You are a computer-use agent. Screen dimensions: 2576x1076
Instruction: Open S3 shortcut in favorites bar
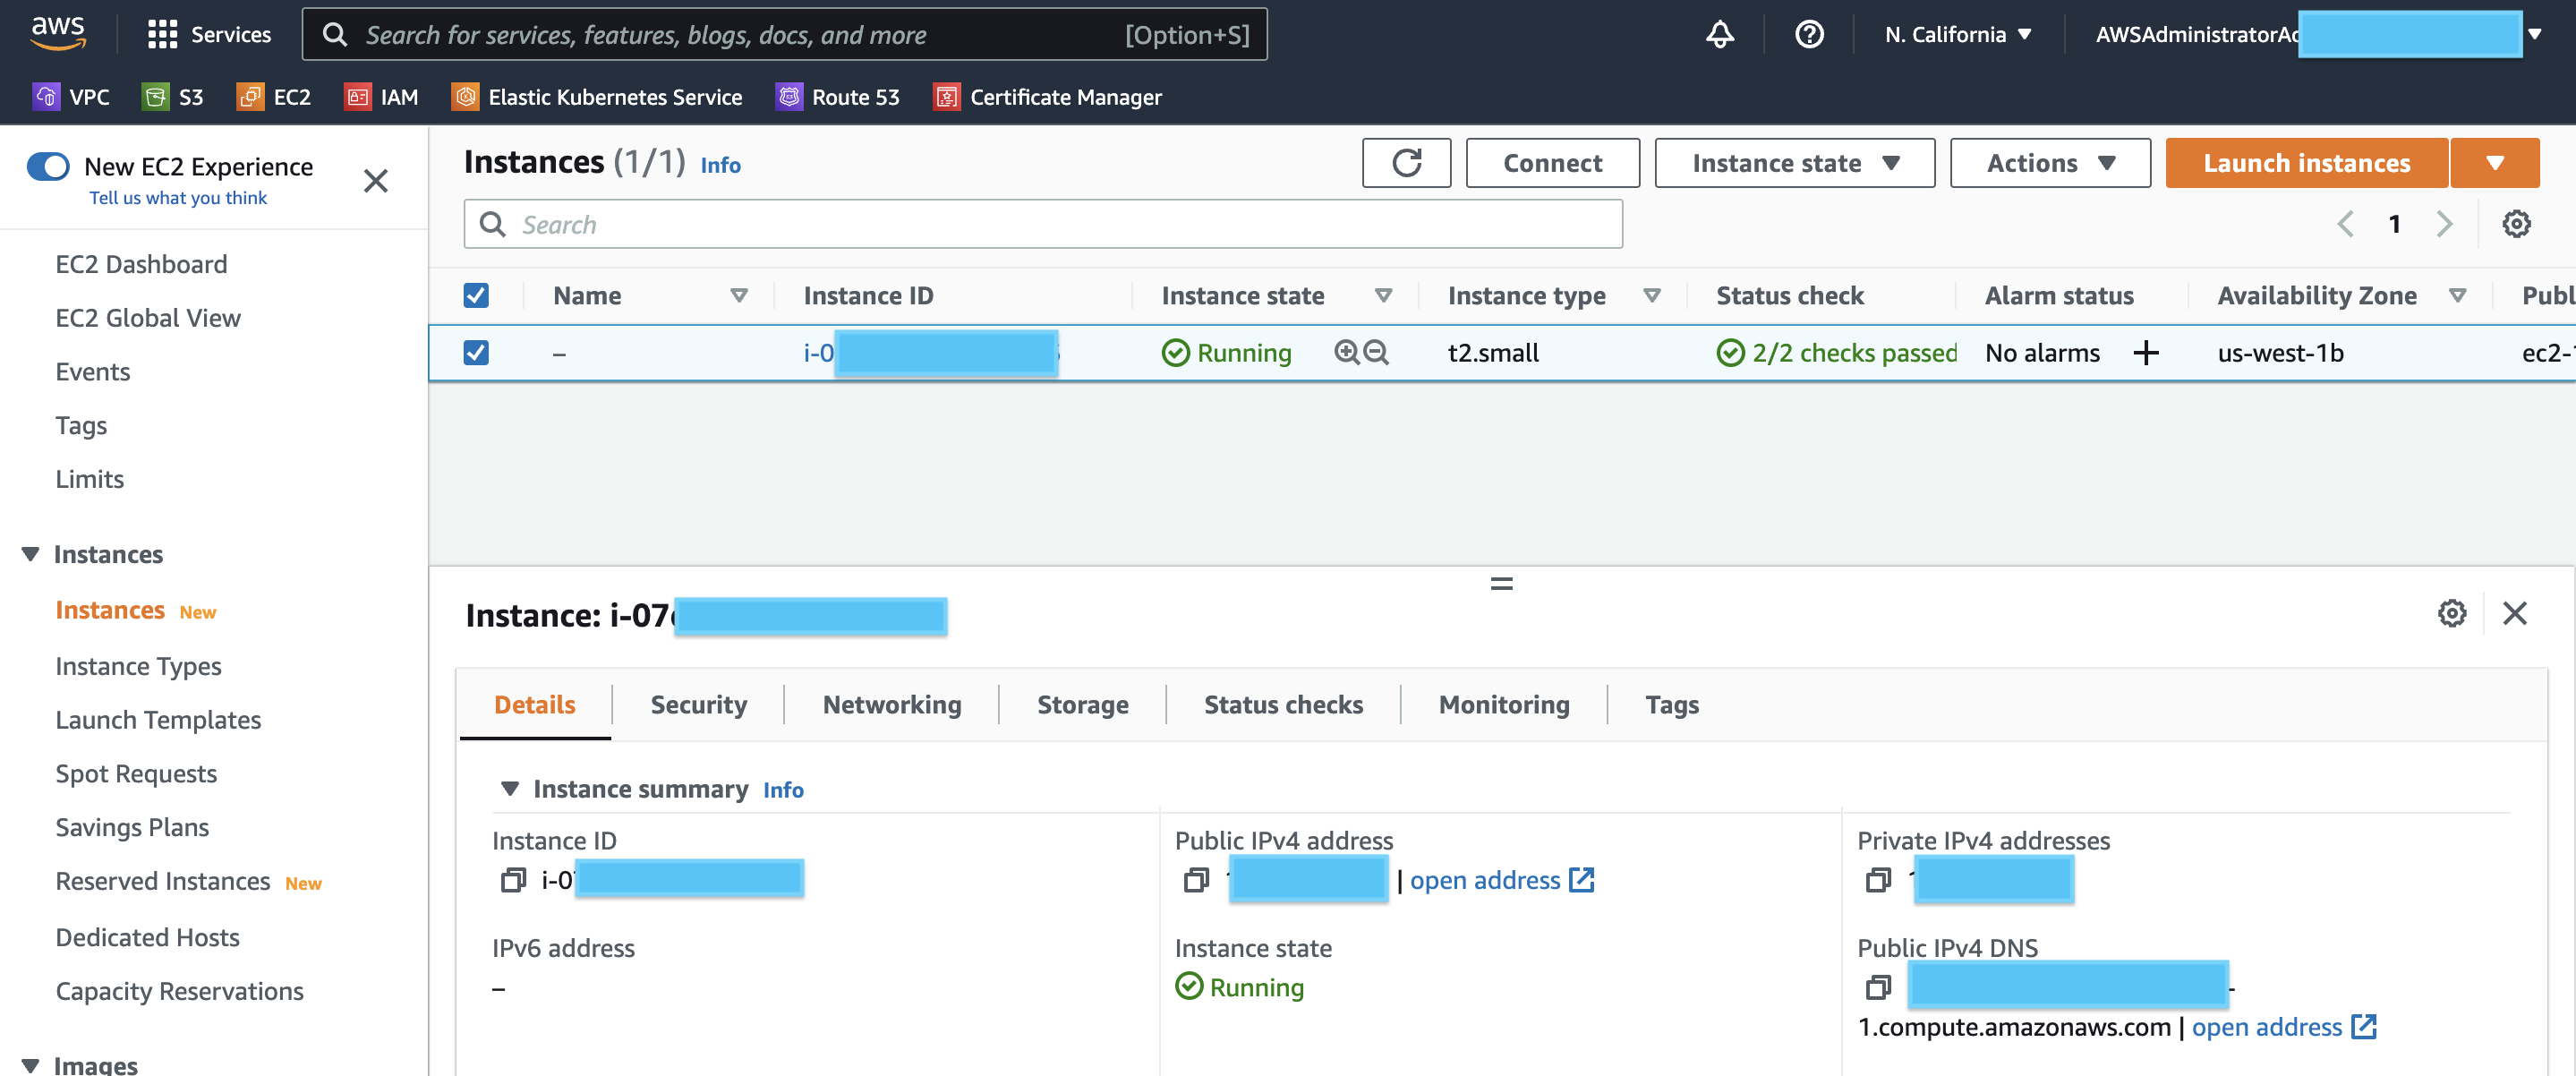pos(173,97)
